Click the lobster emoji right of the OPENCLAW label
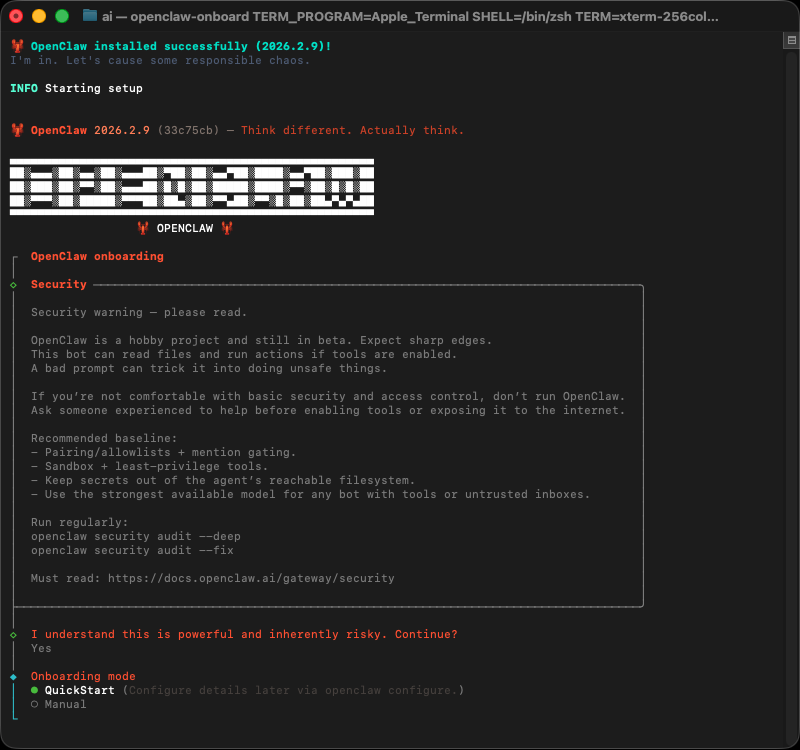The width and height of the screenshot is (800, 750). click(x=227, y=228)
